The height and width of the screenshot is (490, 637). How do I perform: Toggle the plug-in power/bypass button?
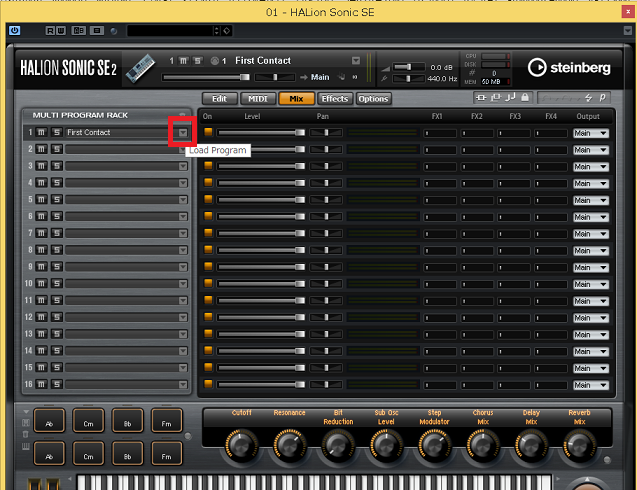[x=15, y=30]
